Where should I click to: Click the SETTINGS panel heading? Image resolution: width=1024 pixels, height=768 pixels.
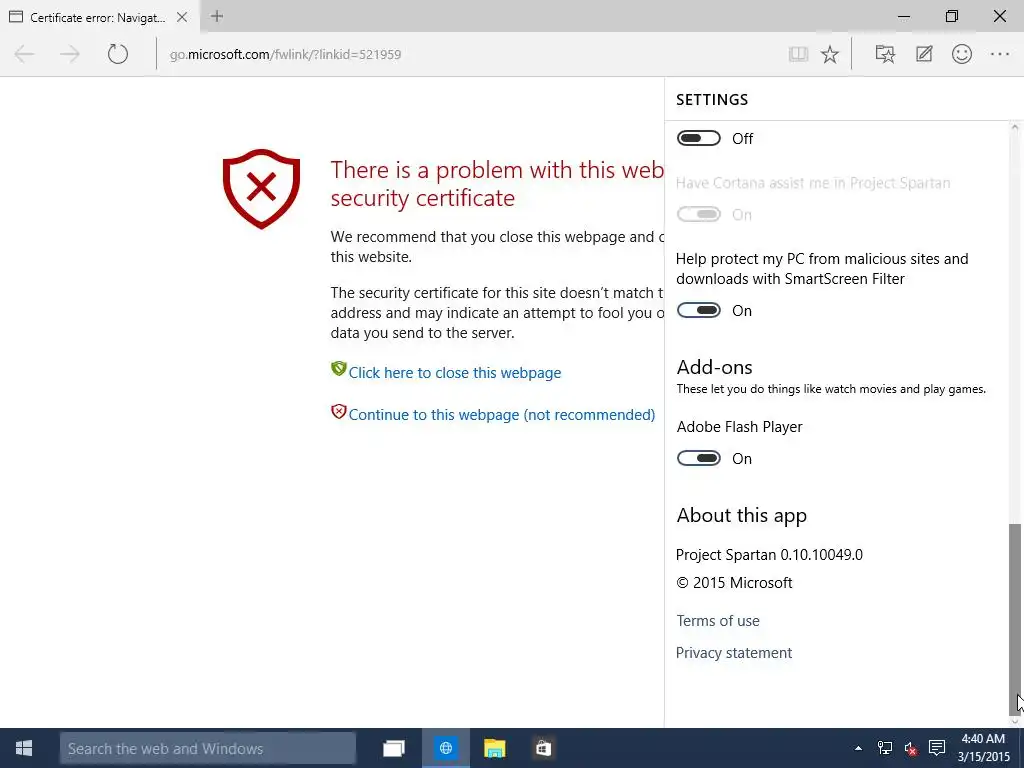click(x=712, y=100)
